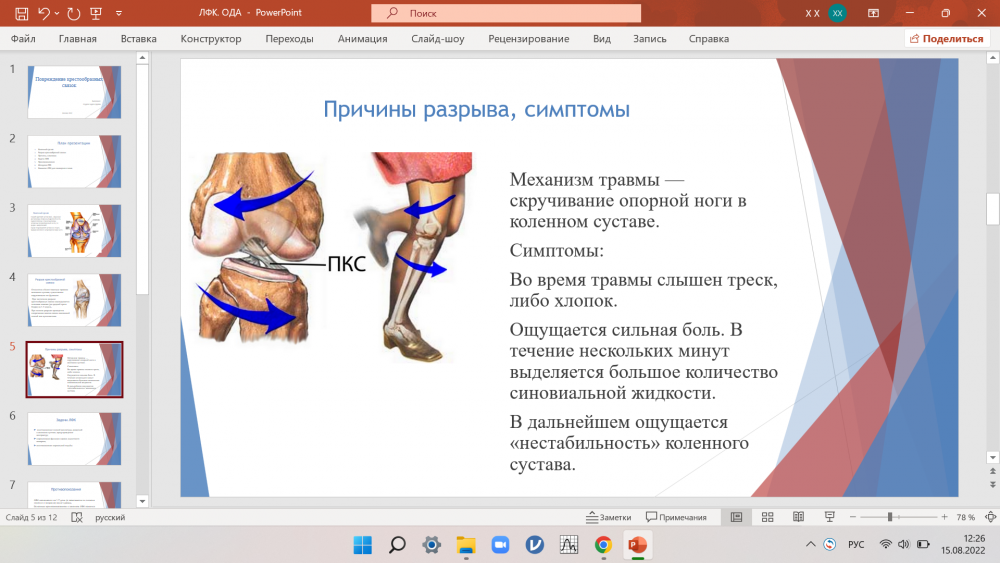Zoom out with minus button

click(853, 517)
